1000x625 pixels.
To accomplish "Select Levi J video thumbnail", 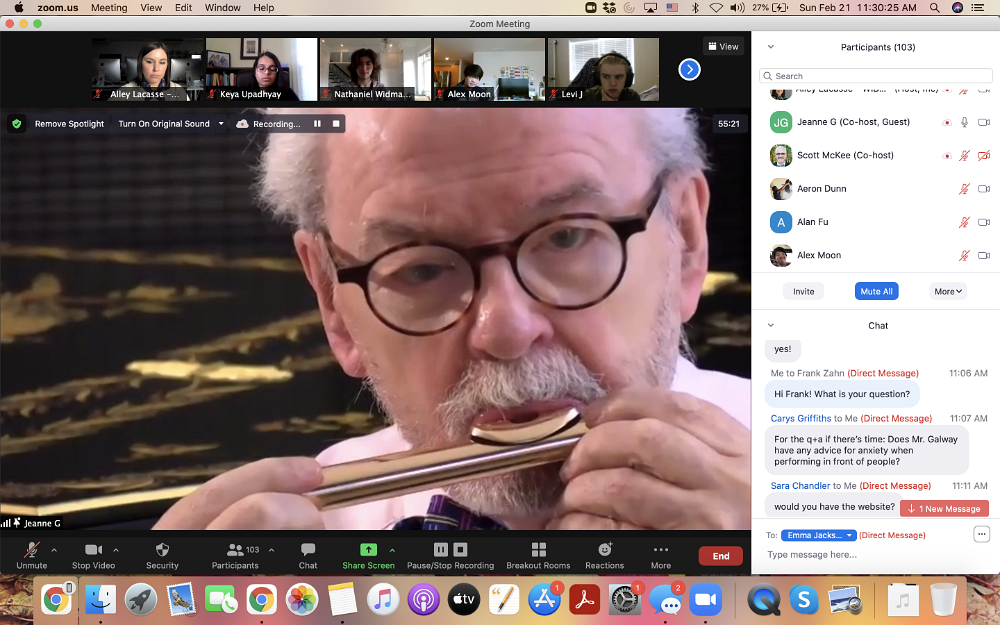I will [x=603, y=69].
